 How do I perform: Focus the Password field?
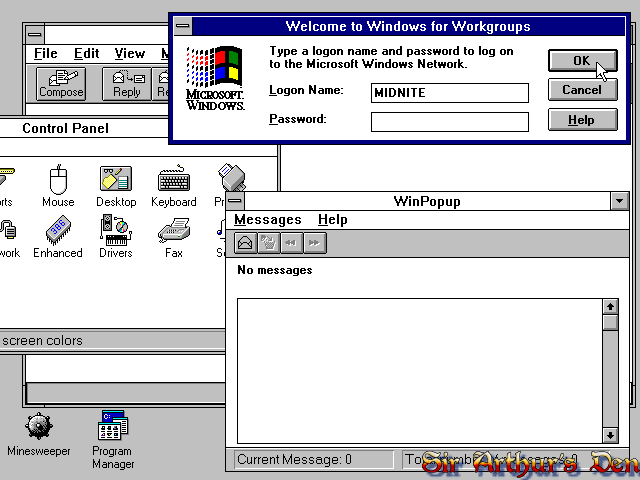click(449, 122)
